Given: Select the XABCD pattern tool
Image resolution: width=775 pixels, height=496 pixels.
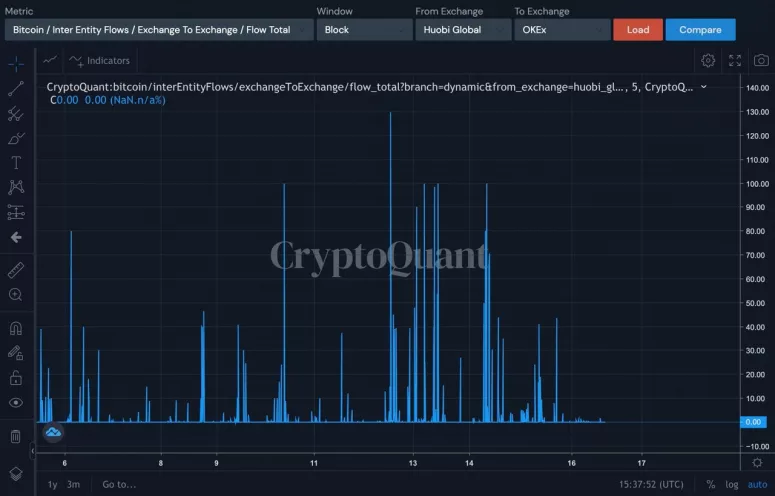Looking at the screenshot, I should click(16, 187).
